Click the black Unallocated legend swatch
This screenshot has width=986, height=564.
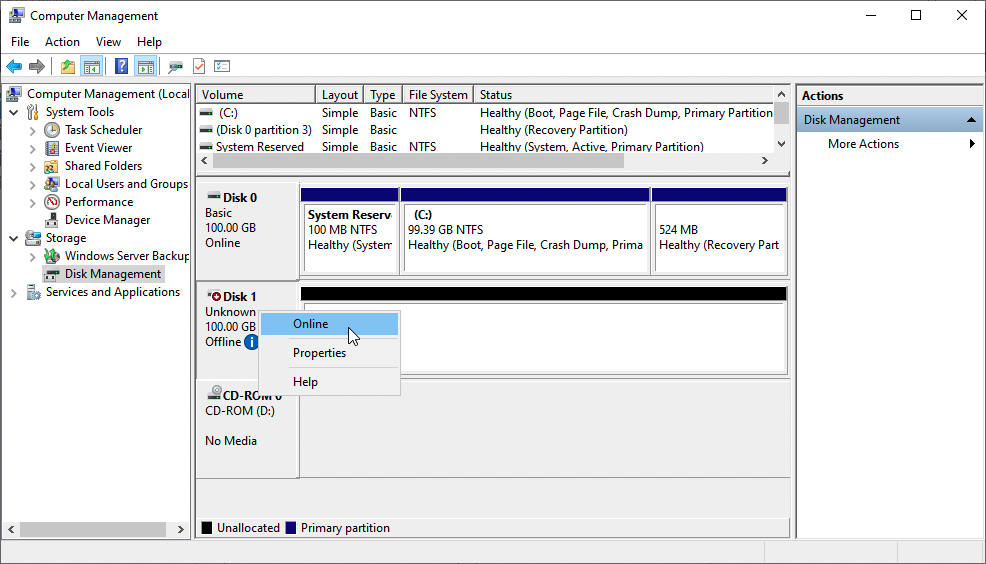tap(206, 528)
